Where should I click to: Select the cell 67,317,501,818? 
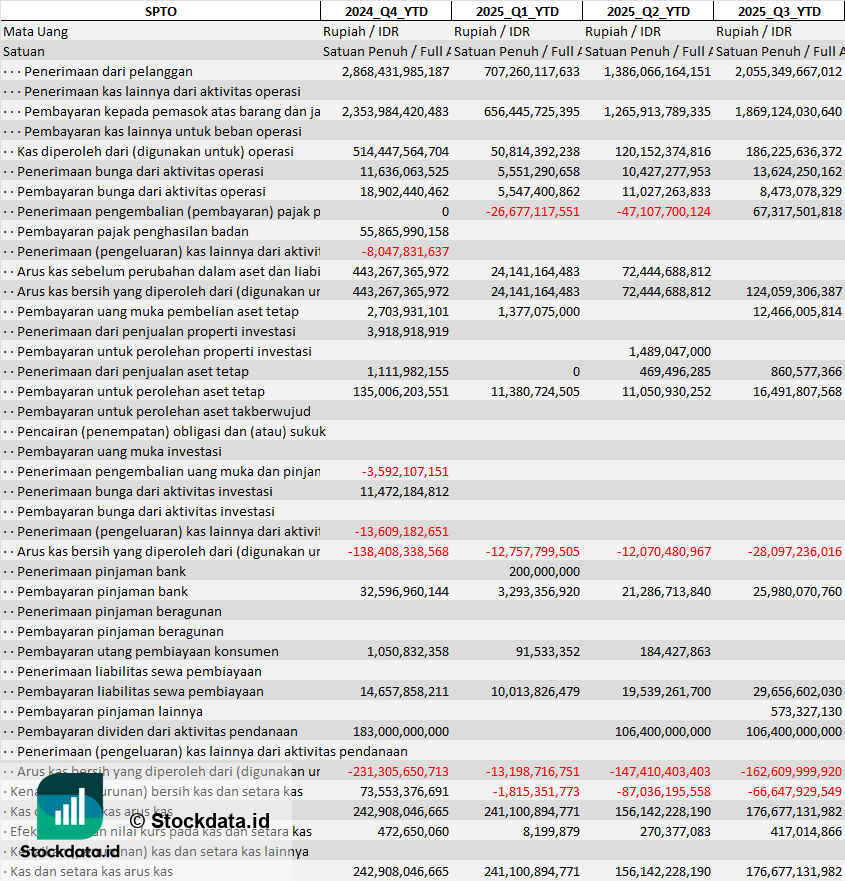[x=797, y=212]
